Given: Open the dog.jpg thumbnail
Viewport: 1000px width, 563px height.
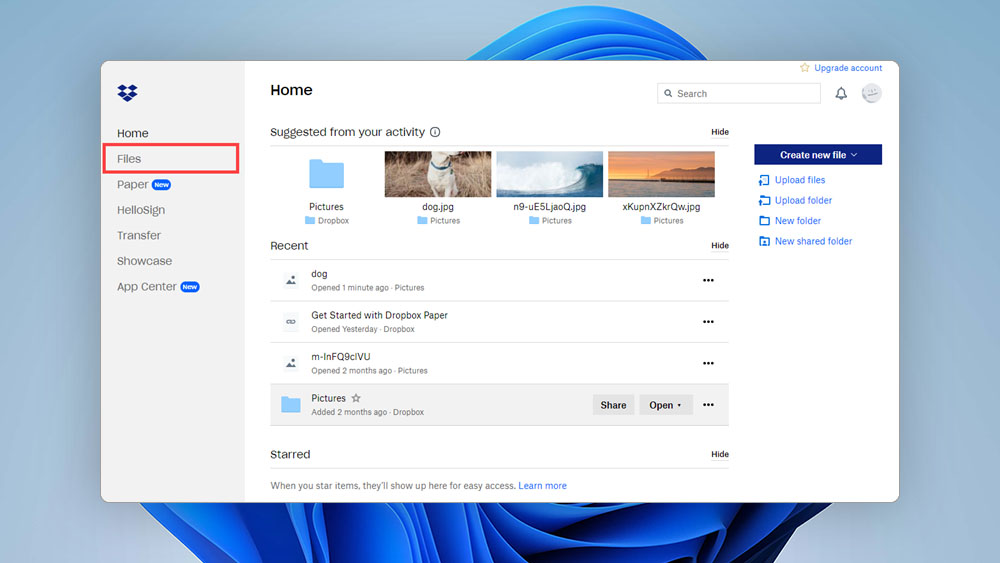Looking at the screenshot, I should [438, 173].
